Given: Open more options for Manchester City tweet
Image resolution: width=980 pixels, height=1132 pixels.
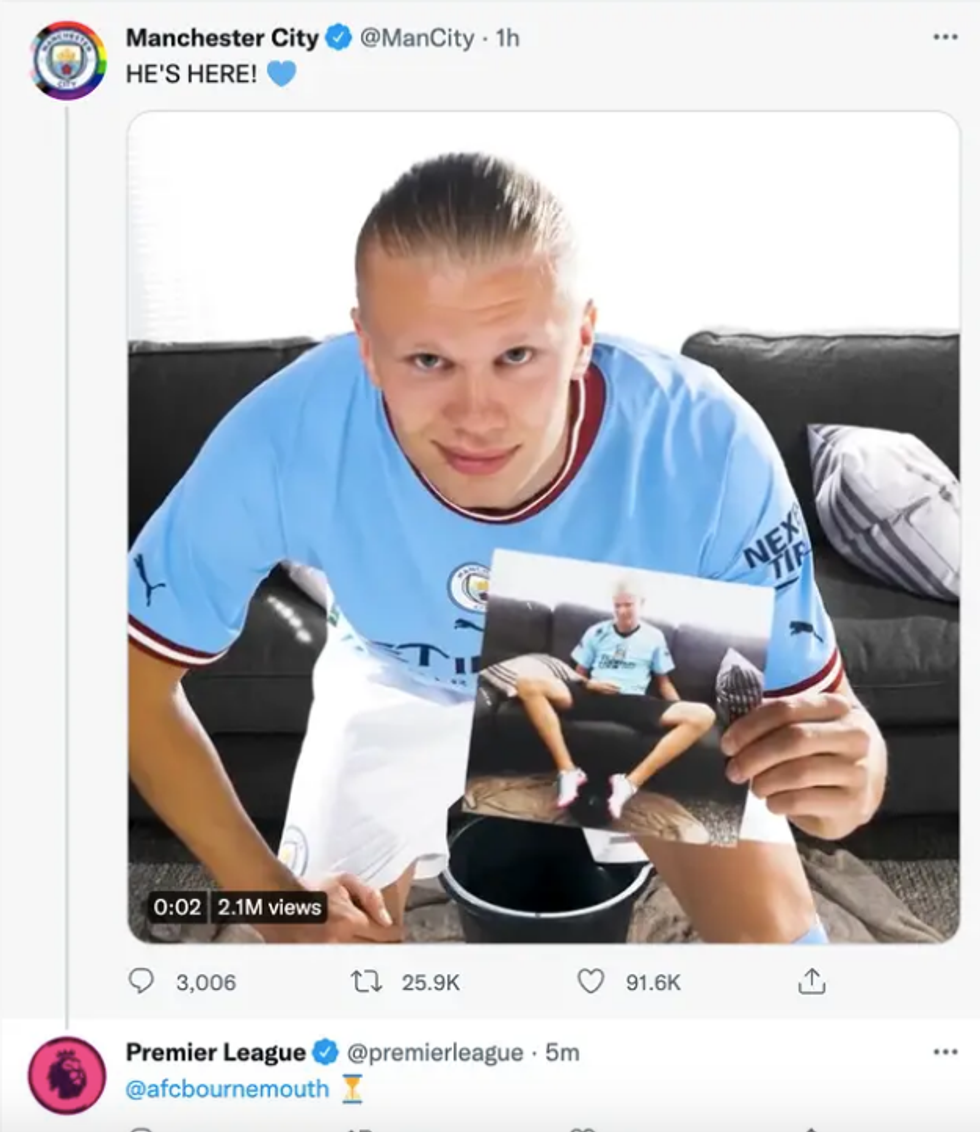Looking at the screenshot, I should (x=945, y=37).
